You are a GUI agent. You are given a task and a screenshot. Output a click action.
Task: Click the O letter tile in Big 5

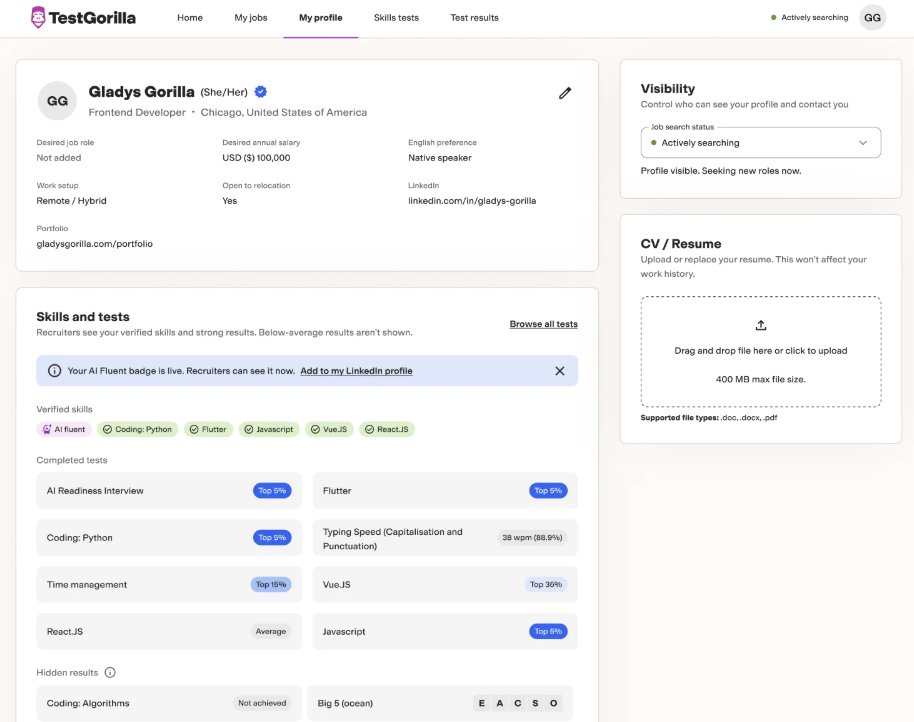pyautogui.click(x=553, y=703)
